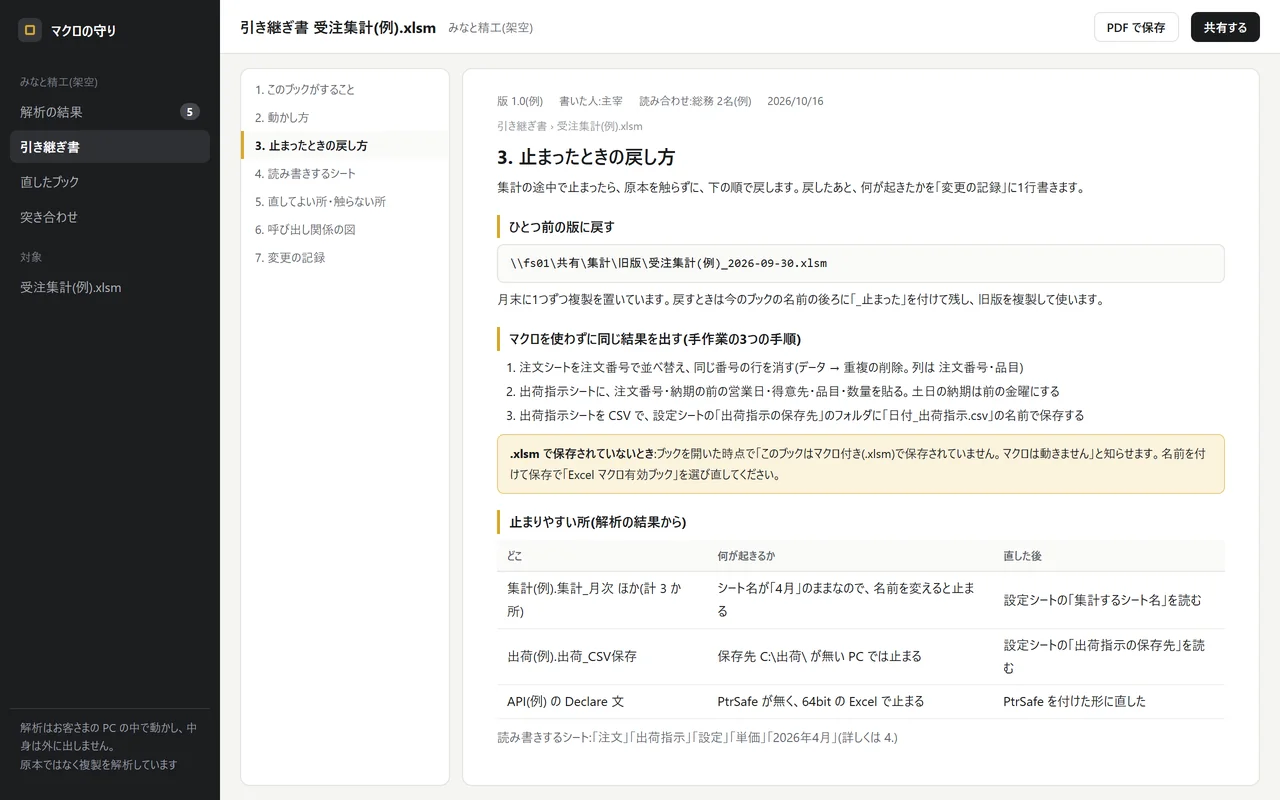Go to section 6. 呼び出し関係の図
This screenshot has width=1280, height=800.
[x=345, y=230]
